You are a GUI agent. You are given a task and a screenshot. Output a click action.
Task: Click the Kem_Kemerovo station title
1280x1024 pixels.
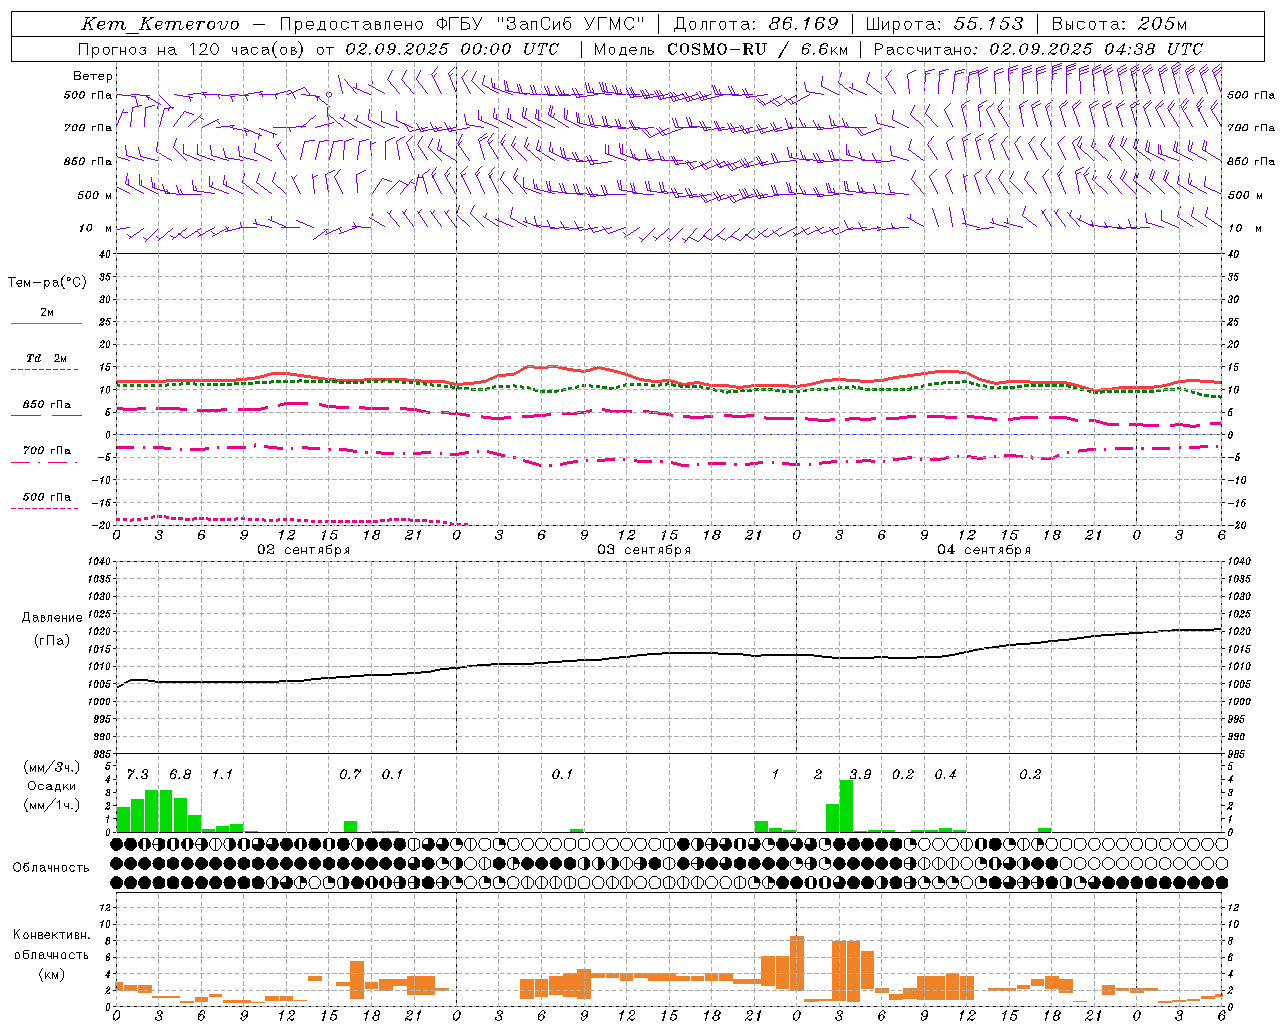161,24
